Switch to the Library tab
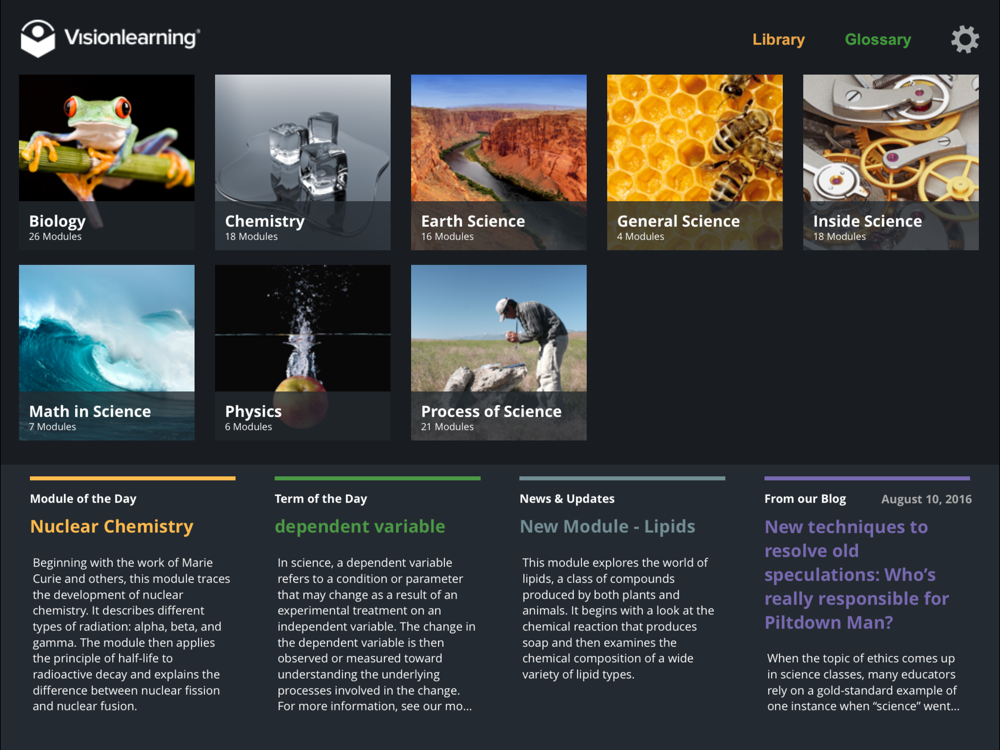Image resolution: width=1000 pixels, height=750 pixels. coord(778,40)
